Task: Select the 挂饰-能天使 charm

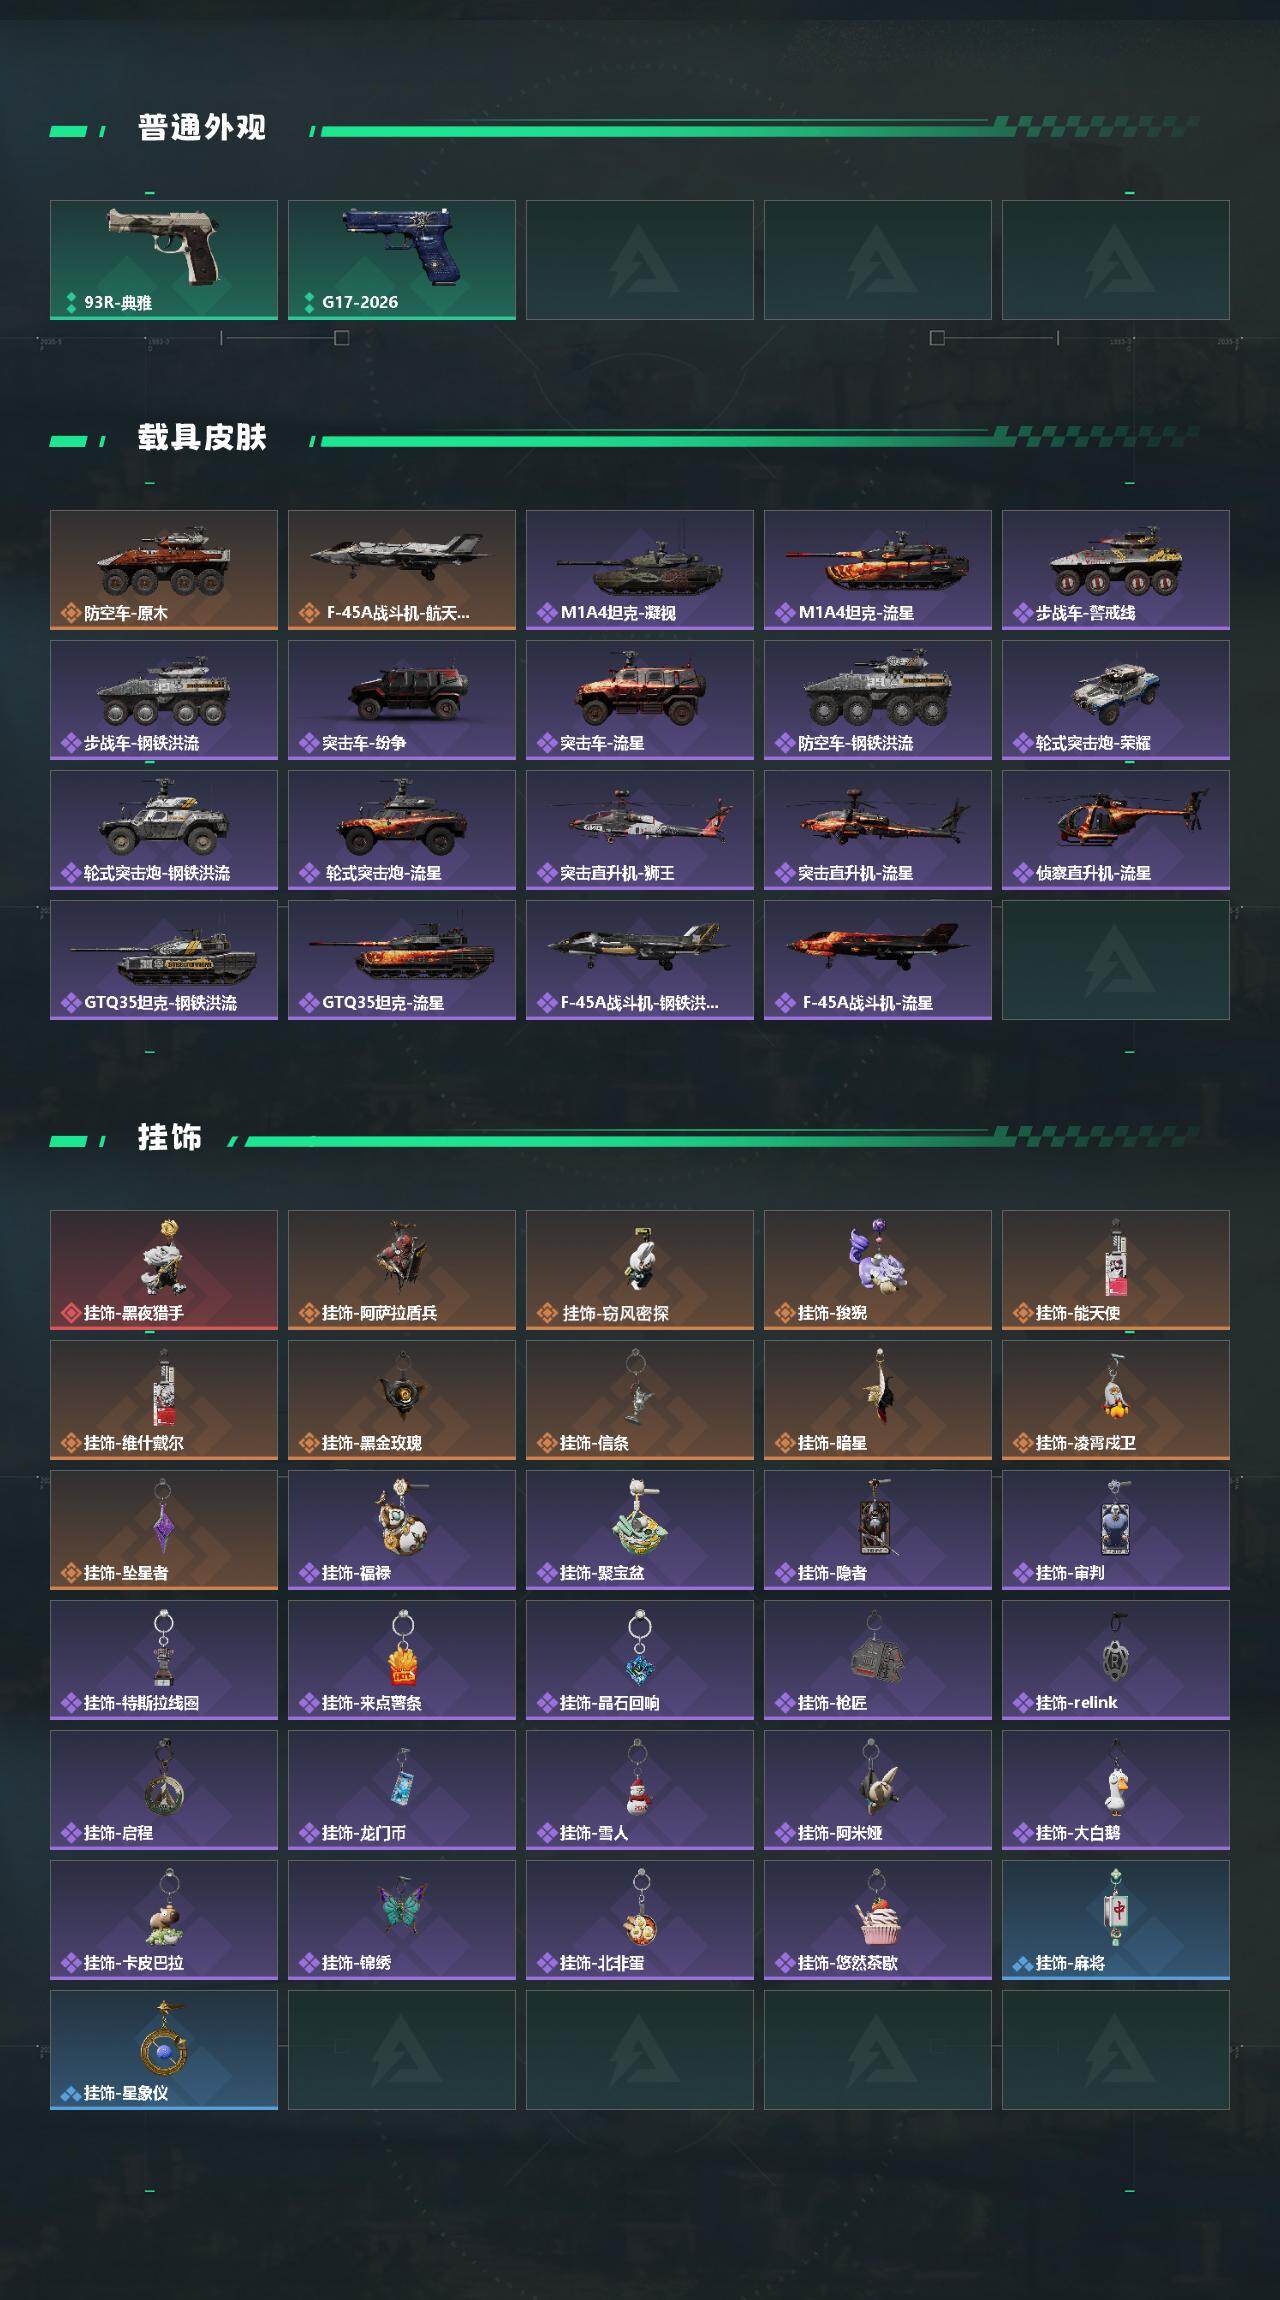Action: [1116, 1270]
